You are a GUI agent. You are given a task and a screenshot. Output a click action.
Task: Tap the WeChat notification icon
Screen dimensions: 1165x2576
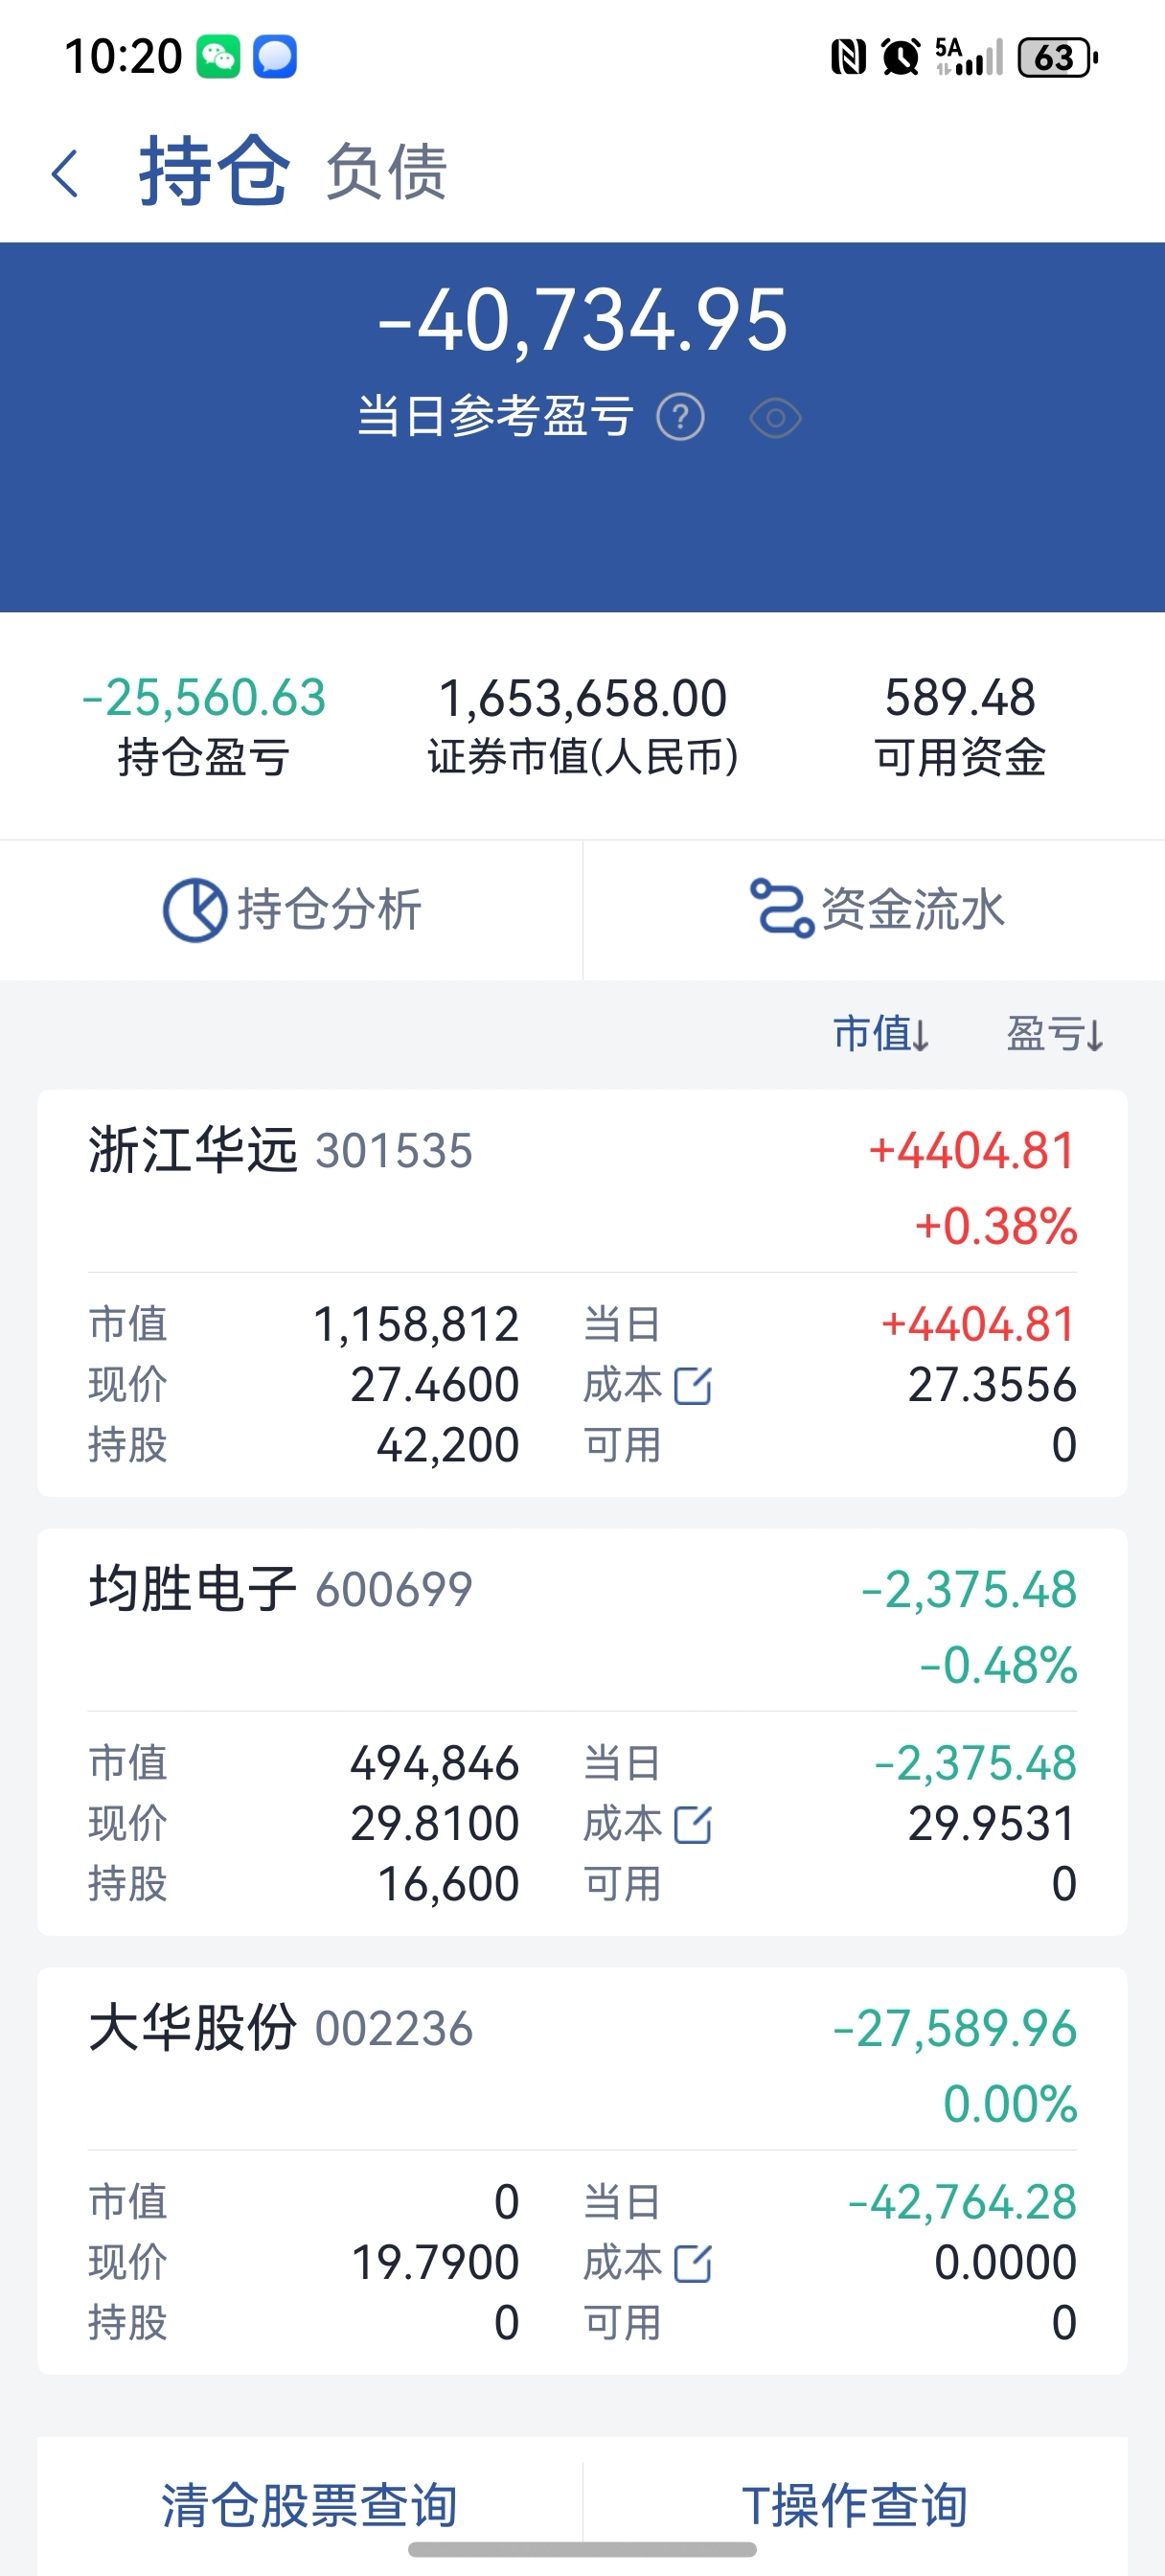coord(218,57)
